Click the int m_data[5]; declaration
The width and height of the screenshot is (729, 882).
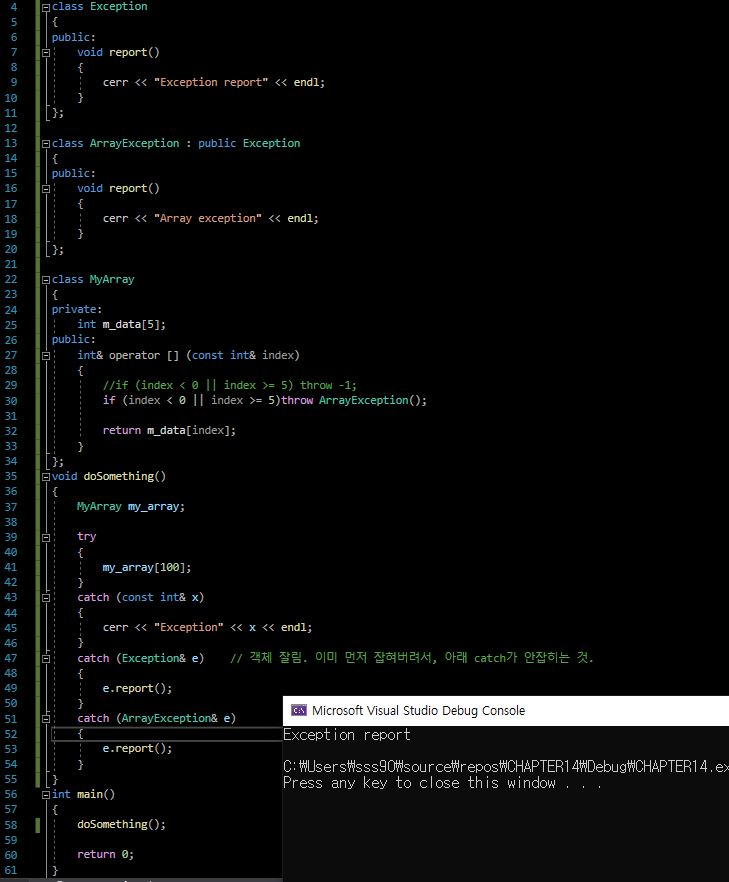(x=122, y=325)
